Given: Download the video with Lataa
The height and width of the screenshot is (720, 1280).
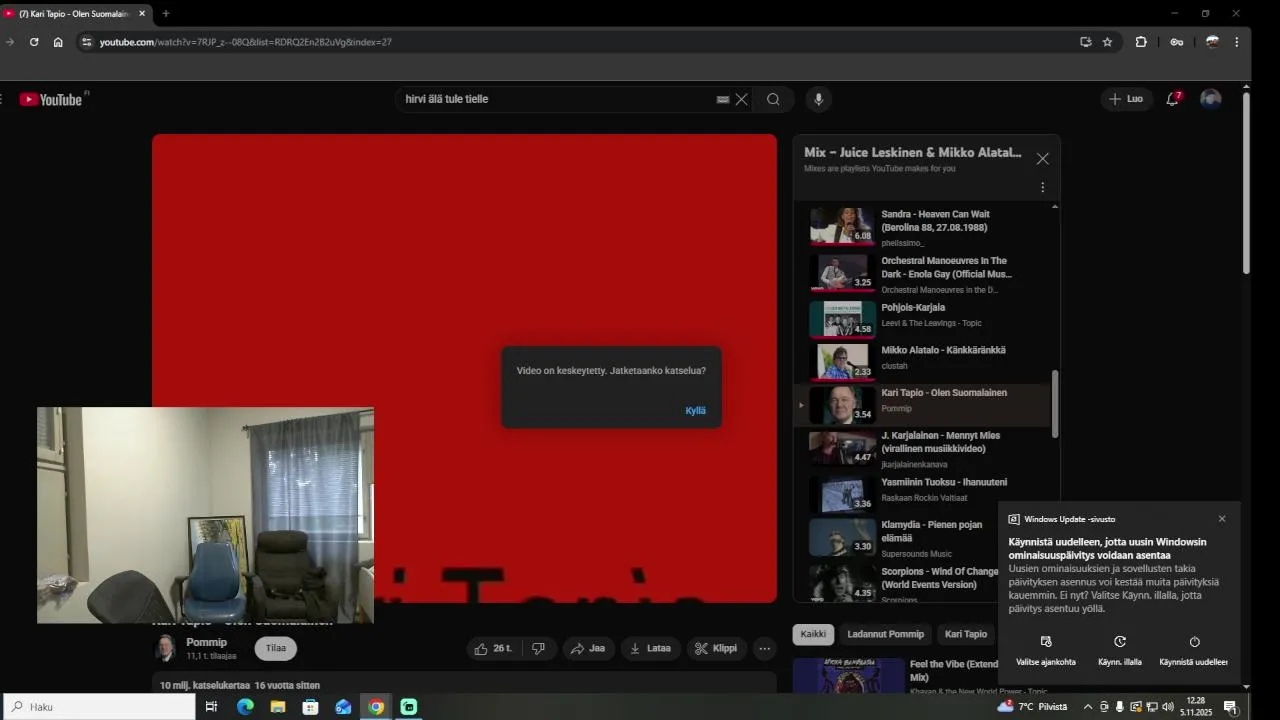Looking at the screenshot, I should coord(650,648).
